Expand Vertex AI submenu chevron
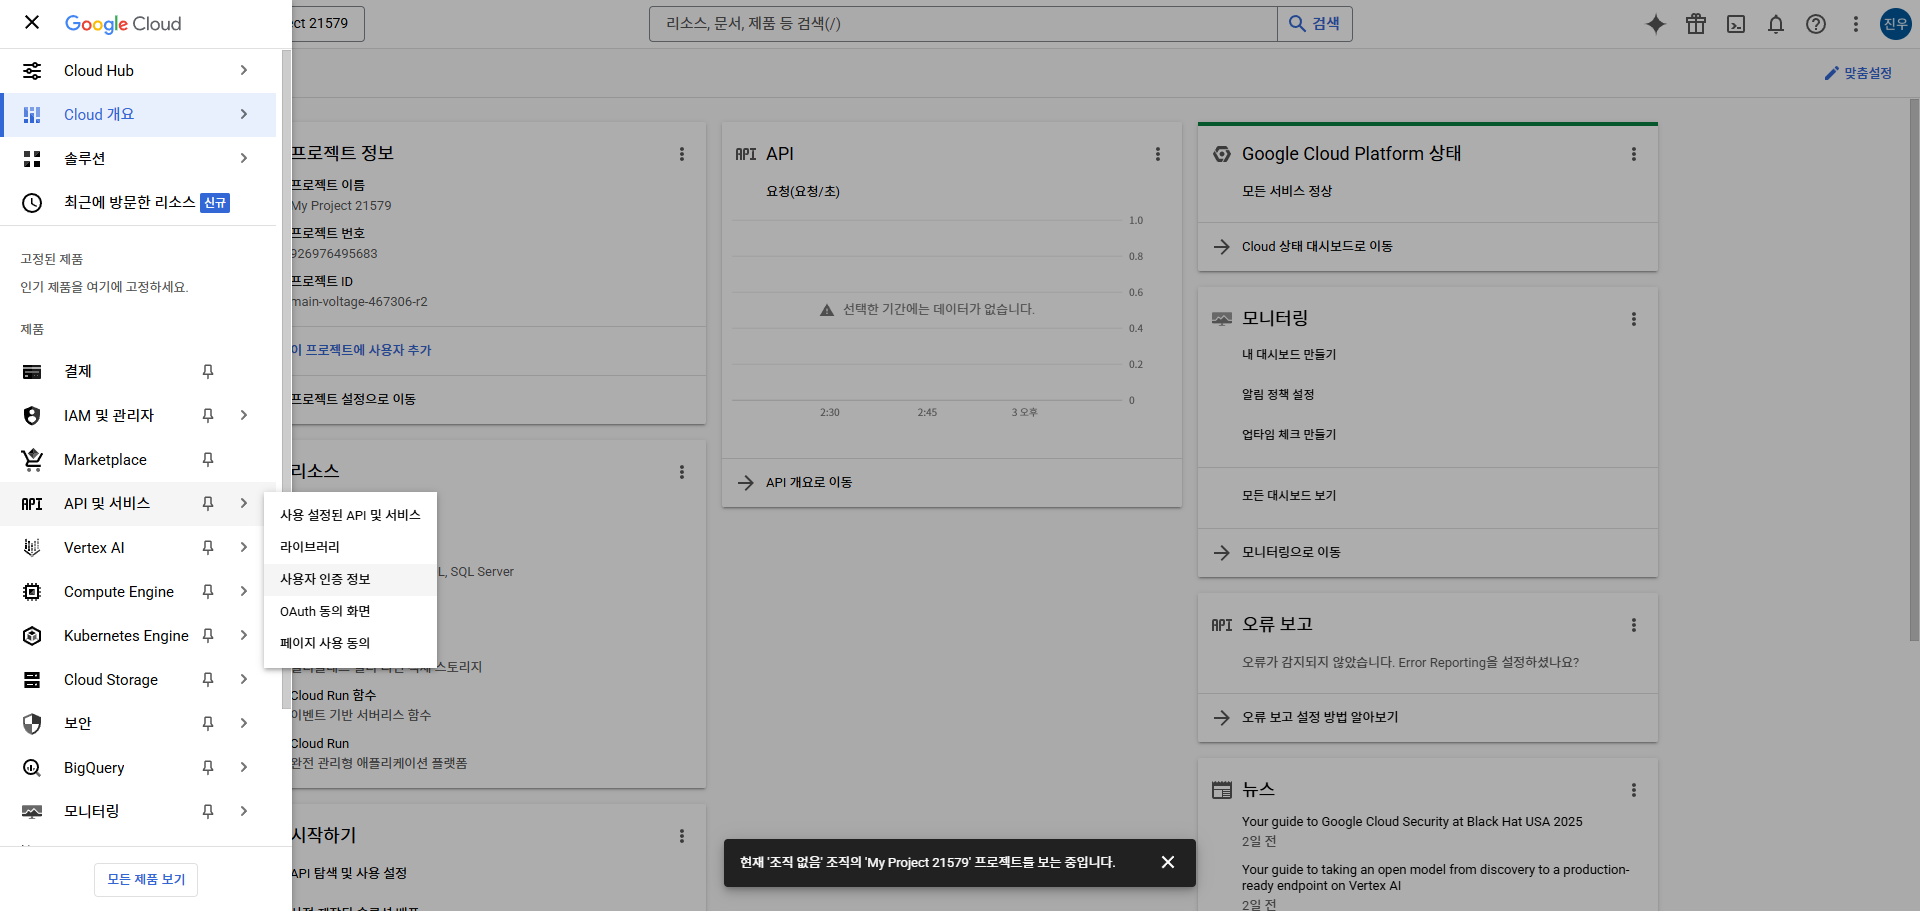The height and width of the screenshot is (911, 1920). click(x=244, y=547)
